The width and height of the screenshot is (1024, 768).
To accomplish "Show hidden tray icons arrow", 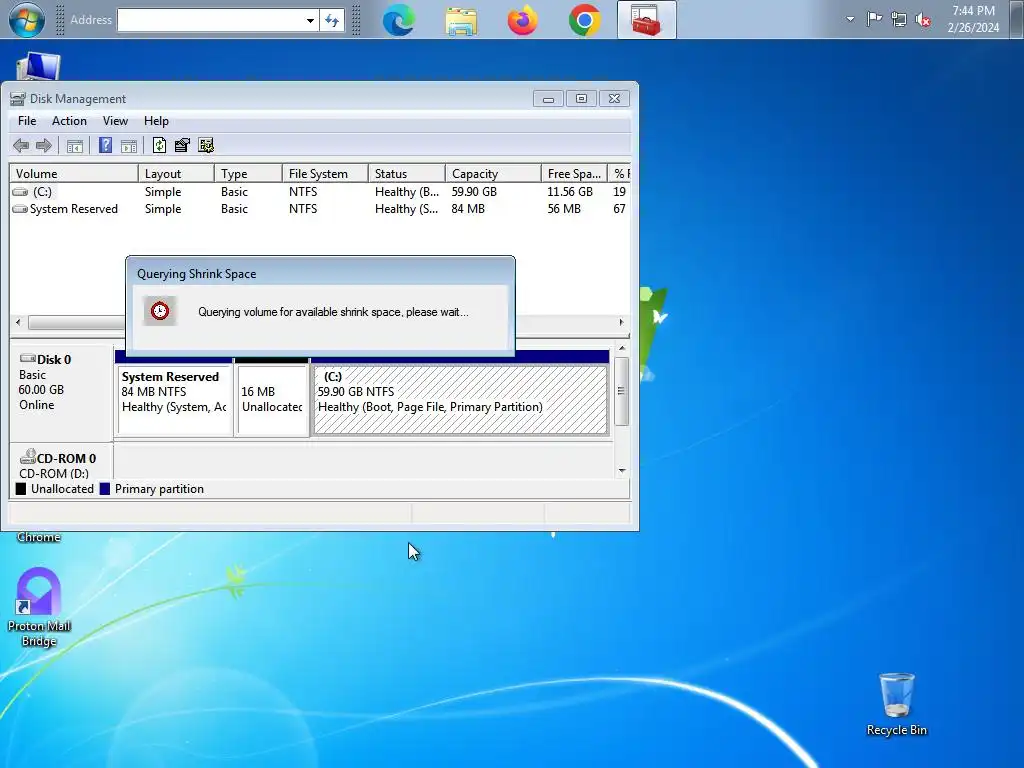I will (x=850, y=19).
